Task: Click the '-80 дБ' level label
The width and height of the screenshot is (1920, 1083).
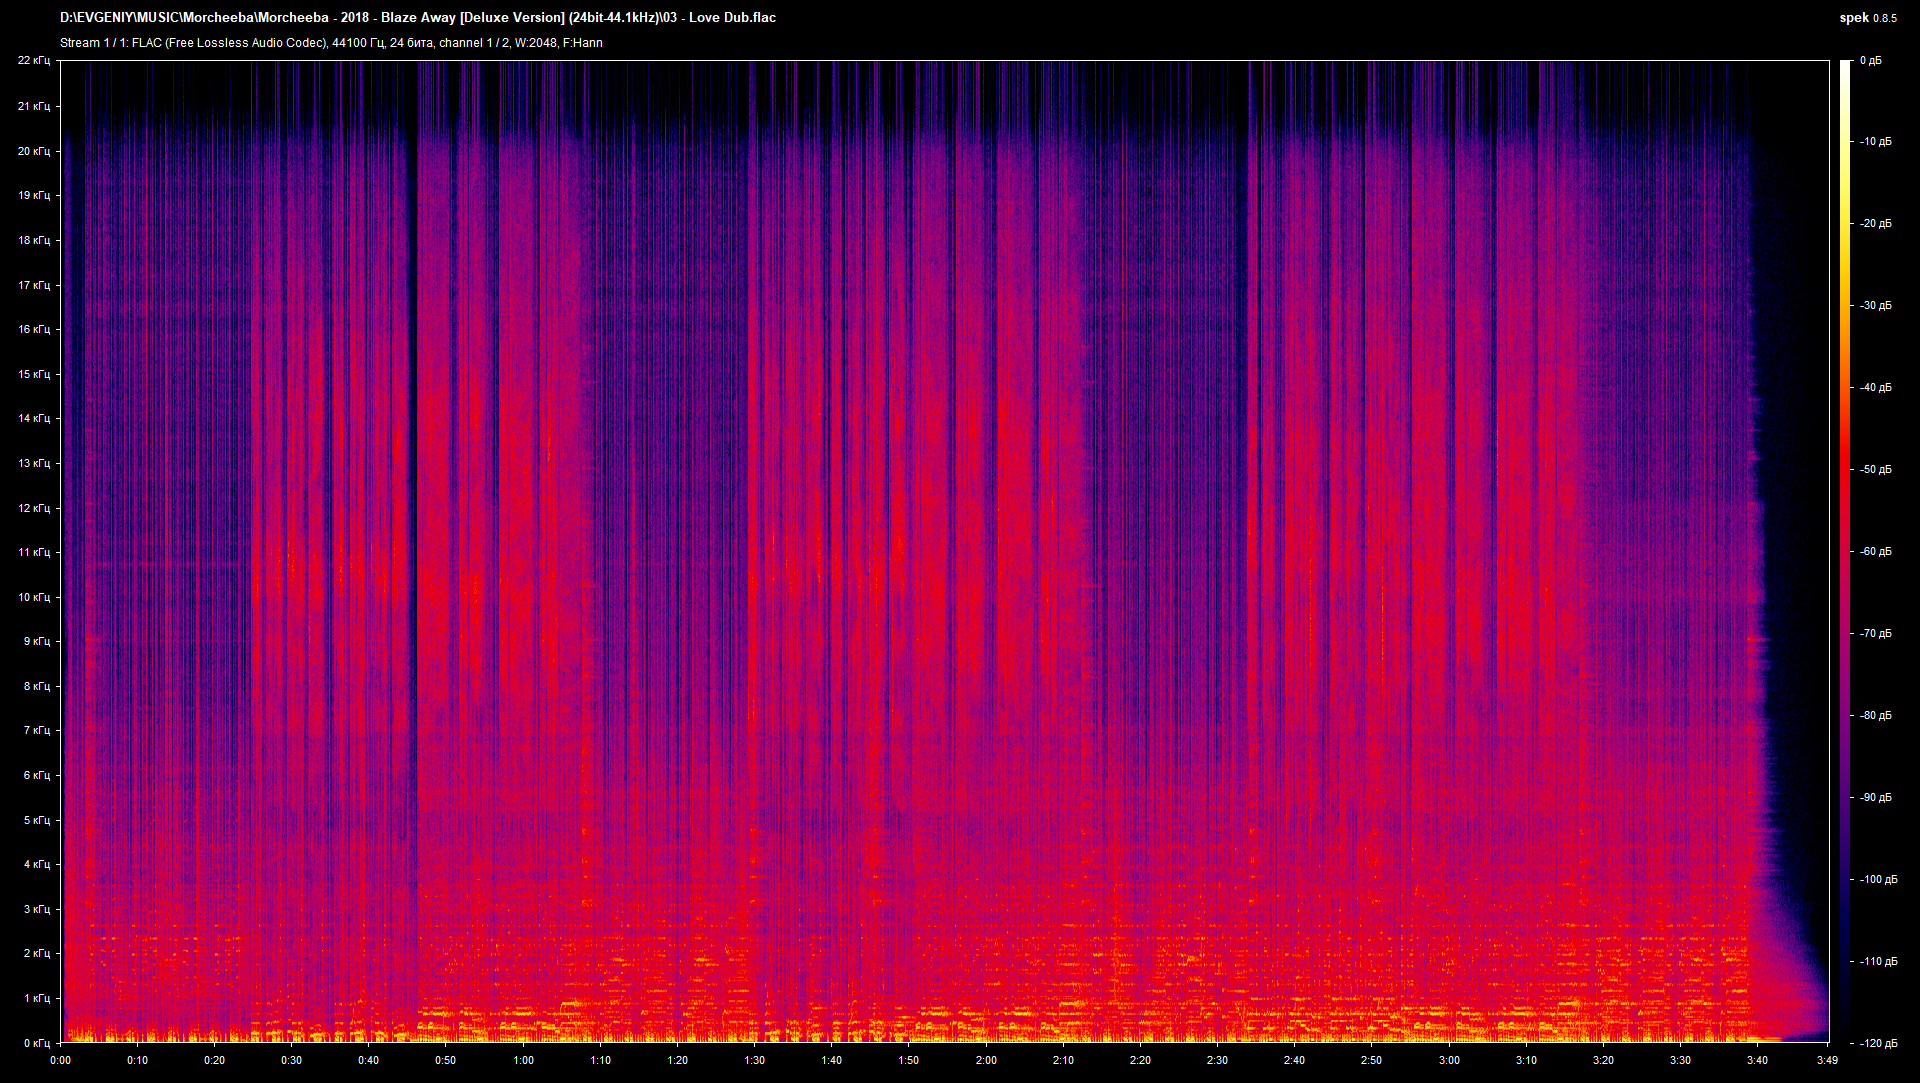Action: point(1876,716)
